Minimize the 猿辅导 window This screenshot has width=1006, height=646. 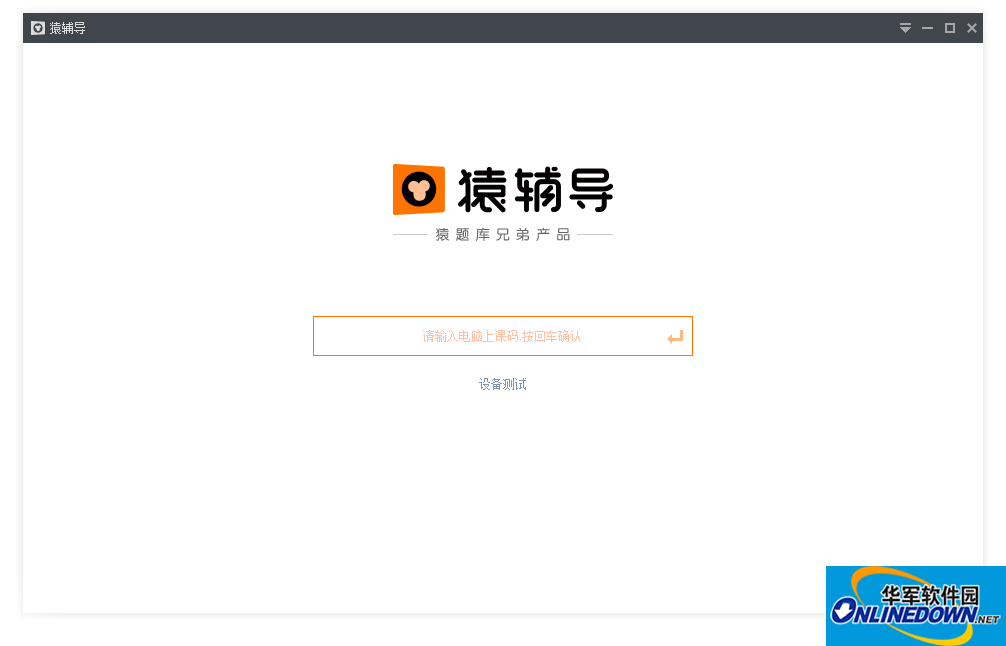pyautogui.click(x=927, y=28)
